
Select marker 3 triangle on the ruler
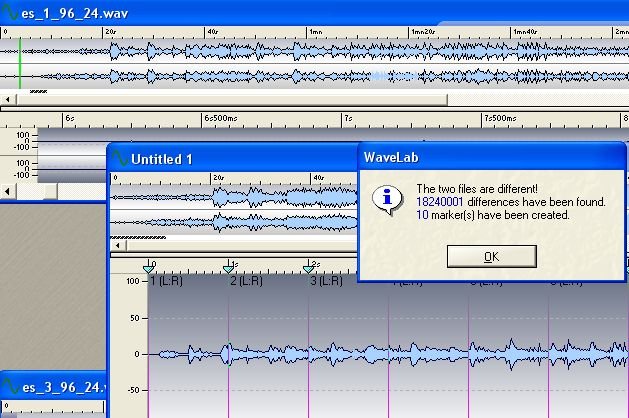click(309, 268)
